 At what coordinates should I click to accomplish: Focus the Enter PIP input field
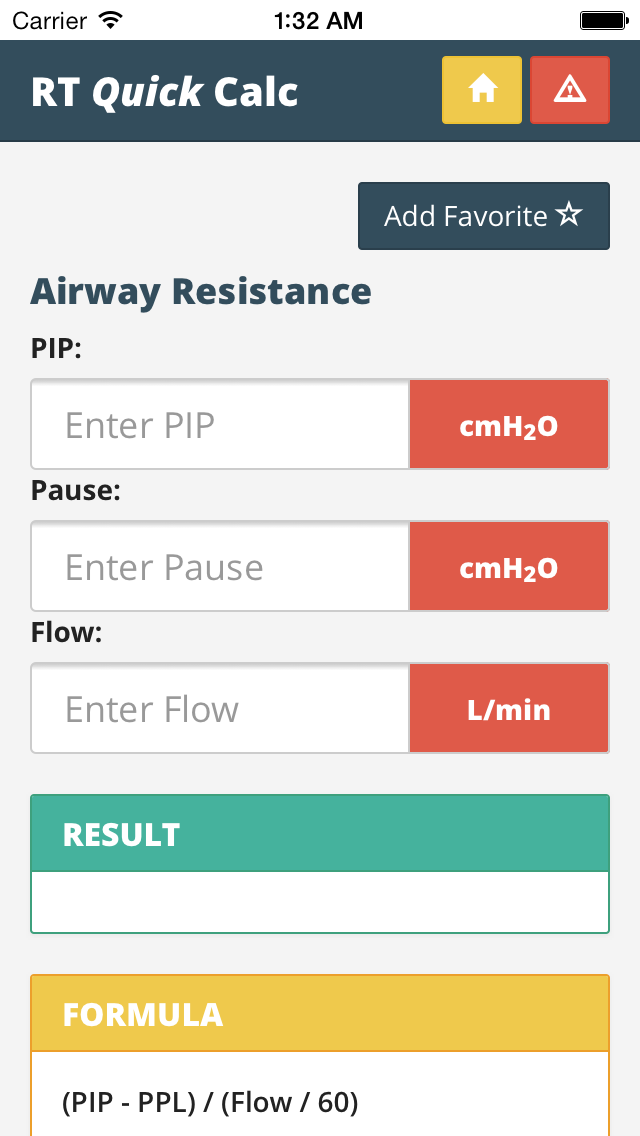tap(220, 425)
